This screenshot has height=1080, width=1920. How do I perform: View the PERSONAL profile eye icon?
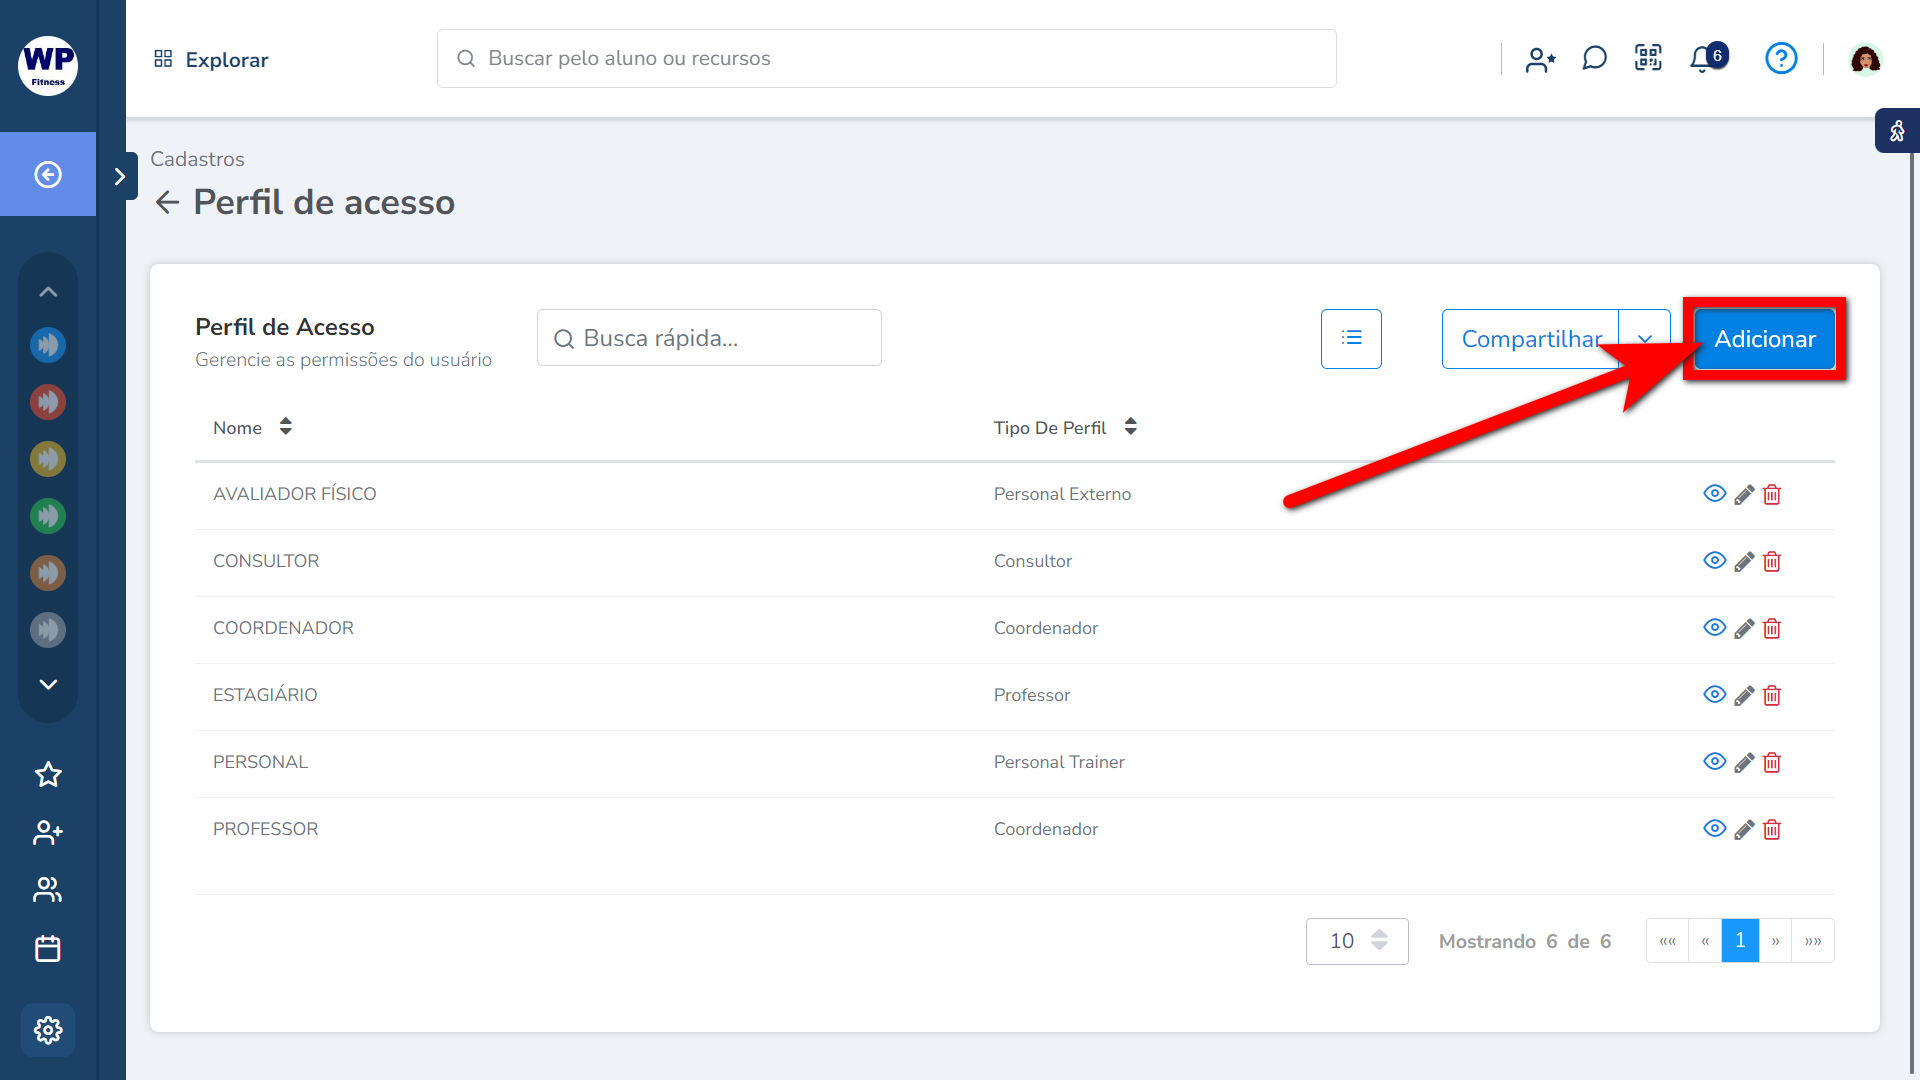coord(1714,762)
